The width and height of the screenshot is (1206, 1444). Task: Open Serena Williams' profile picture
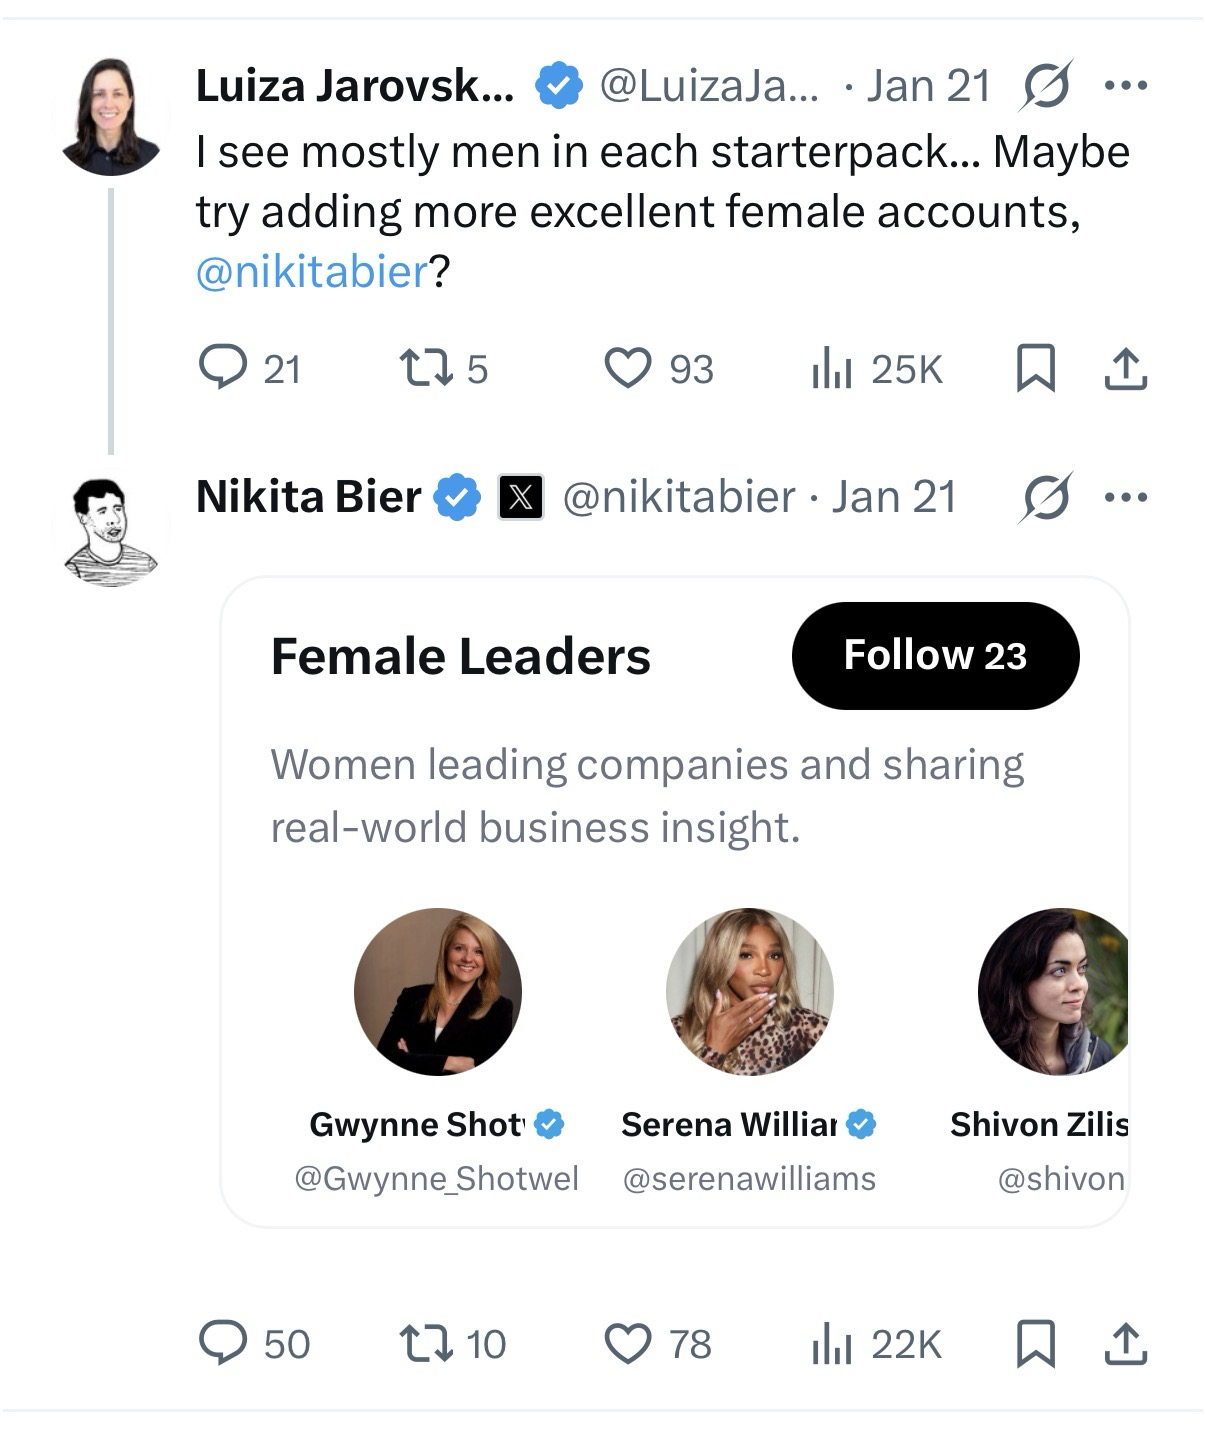tap(749, 992)
